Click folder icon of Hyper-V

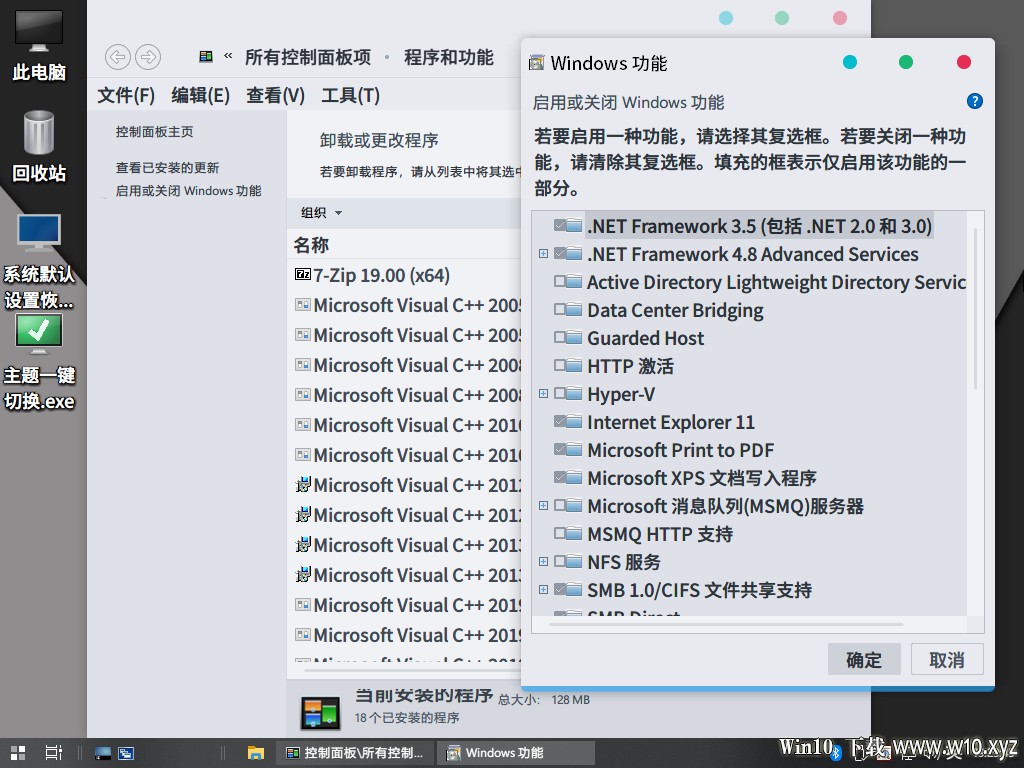pos(574,394)
